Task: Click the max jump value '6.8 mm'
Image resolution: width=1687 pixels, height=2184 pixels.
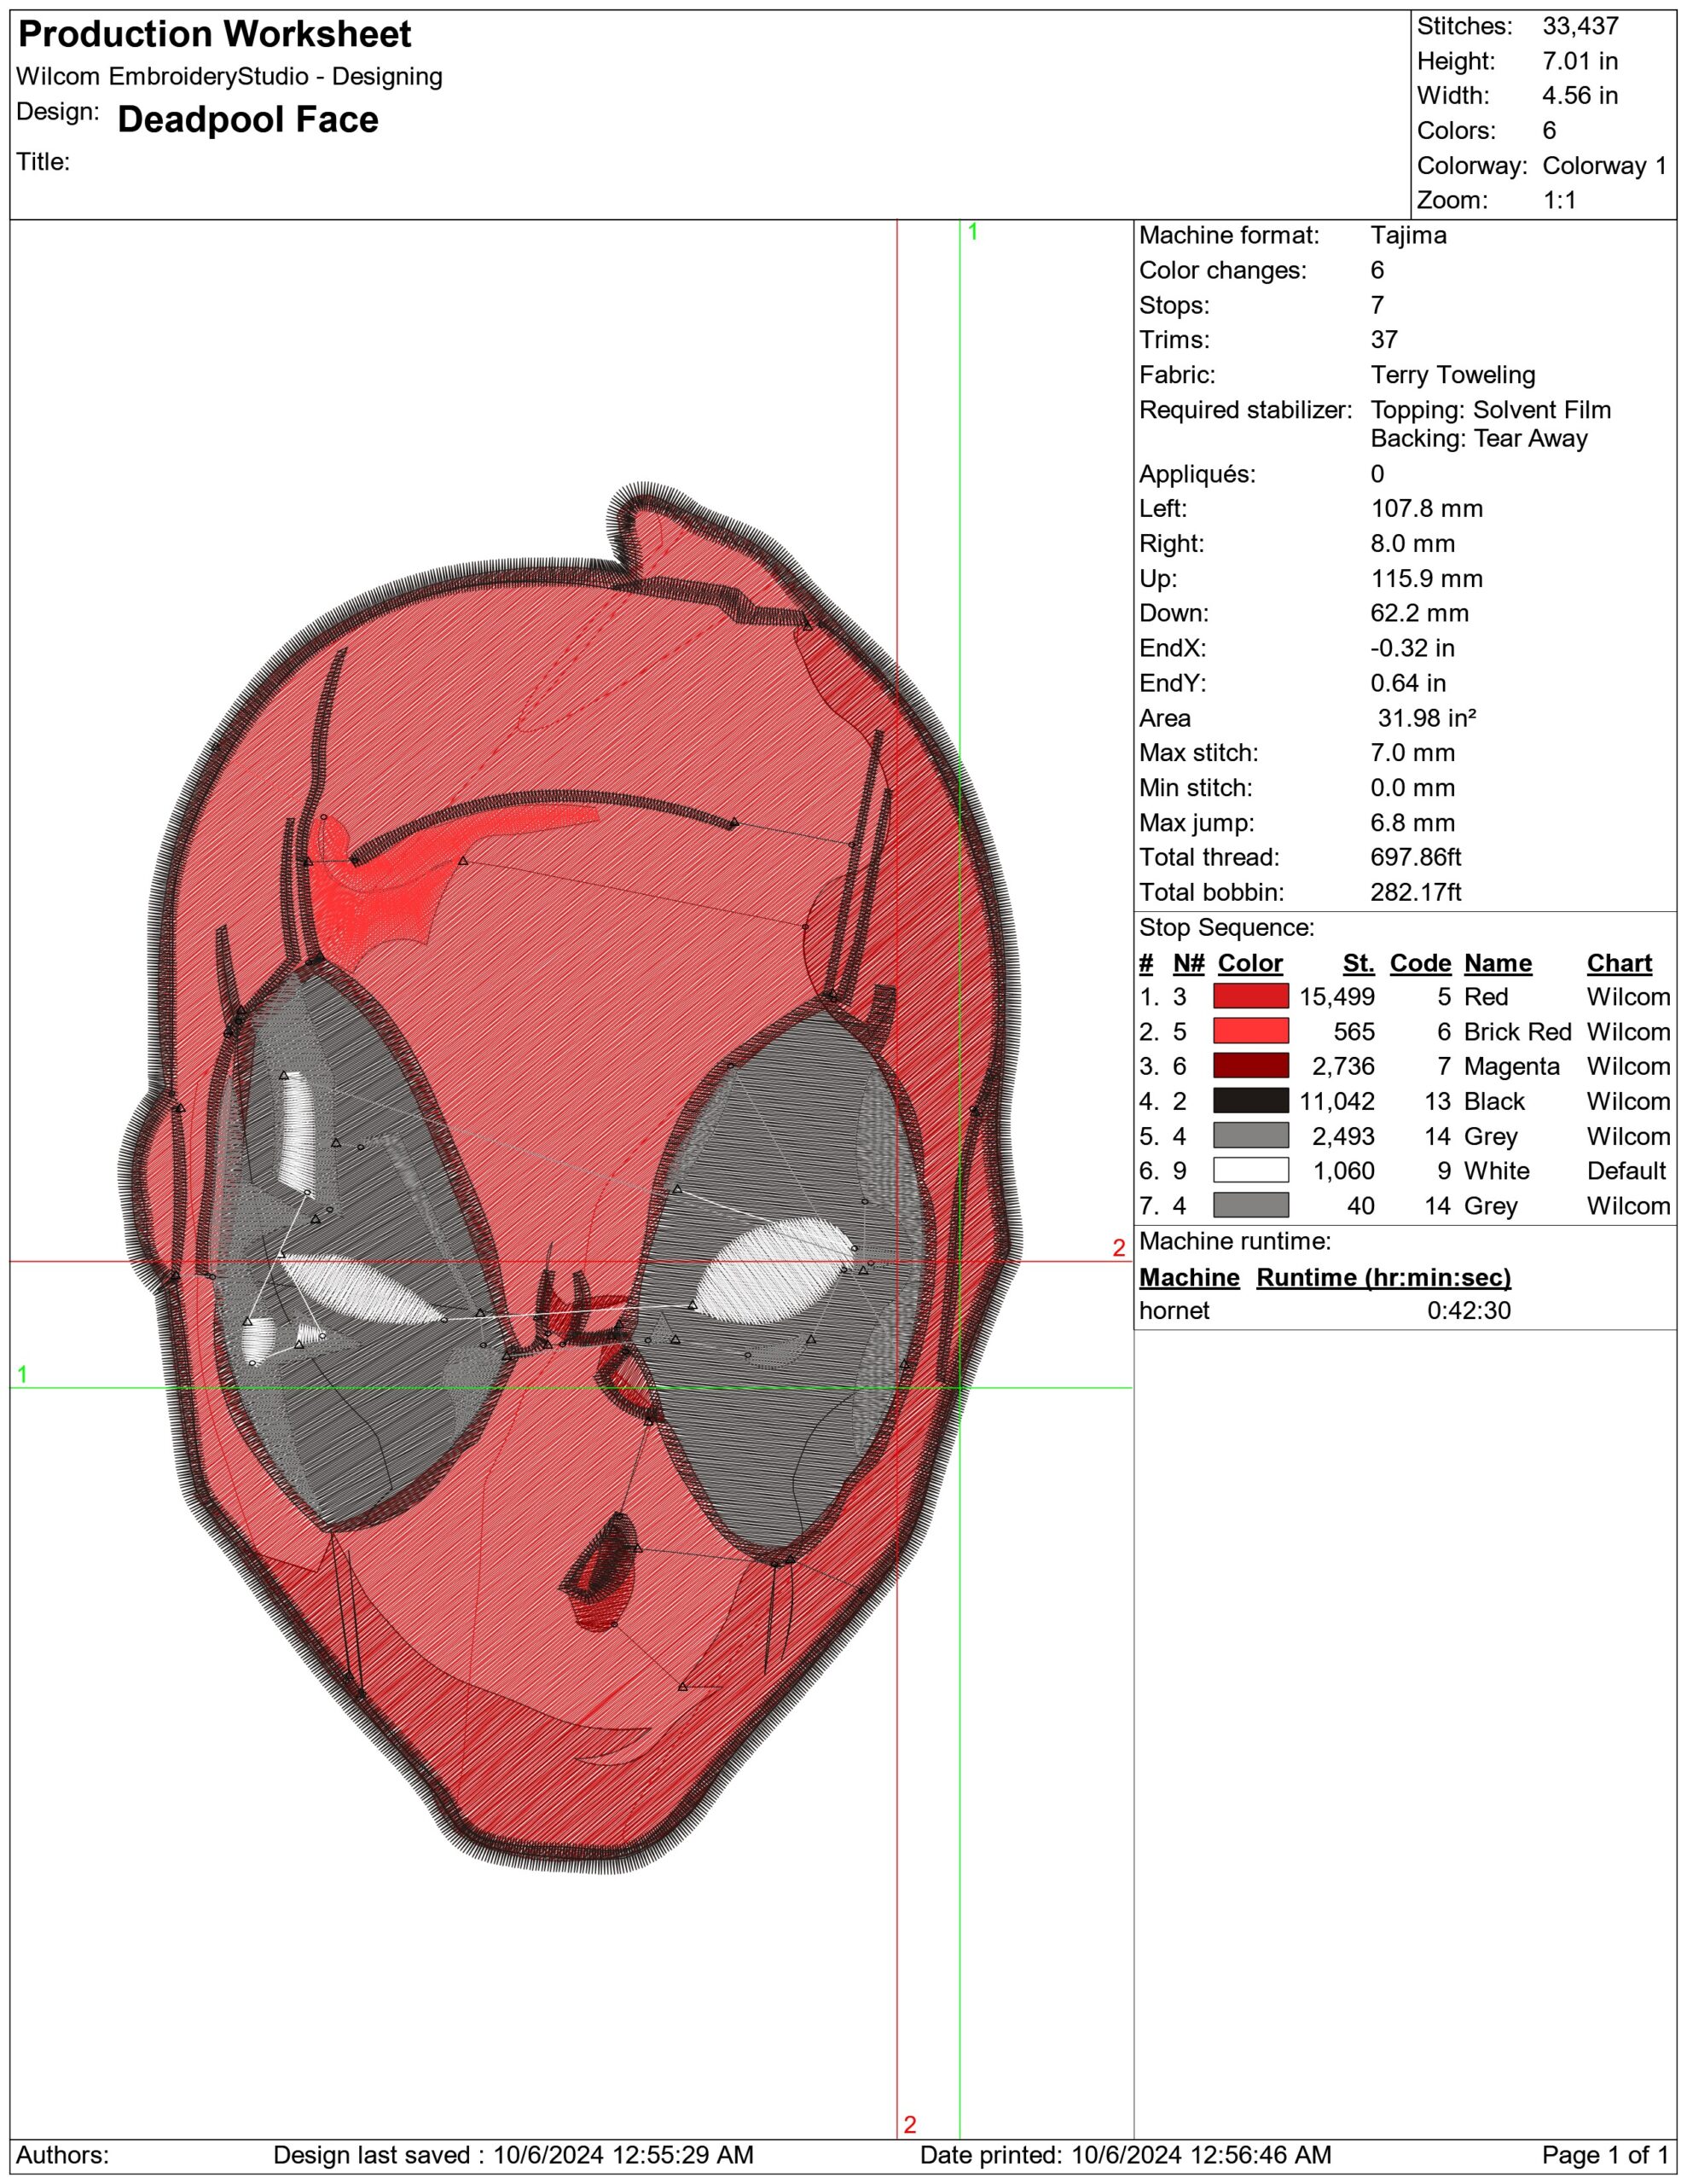Action: (1412, 823)
